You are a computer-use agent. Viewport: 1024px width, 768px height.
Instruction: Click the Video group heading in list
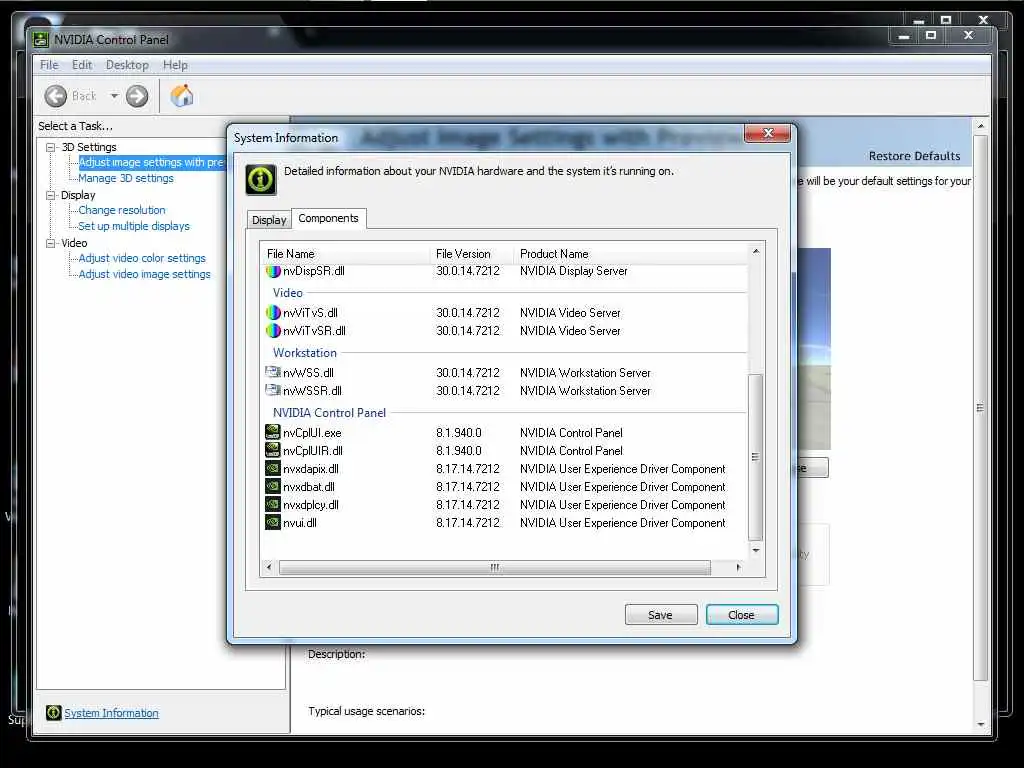click(288, 293)
